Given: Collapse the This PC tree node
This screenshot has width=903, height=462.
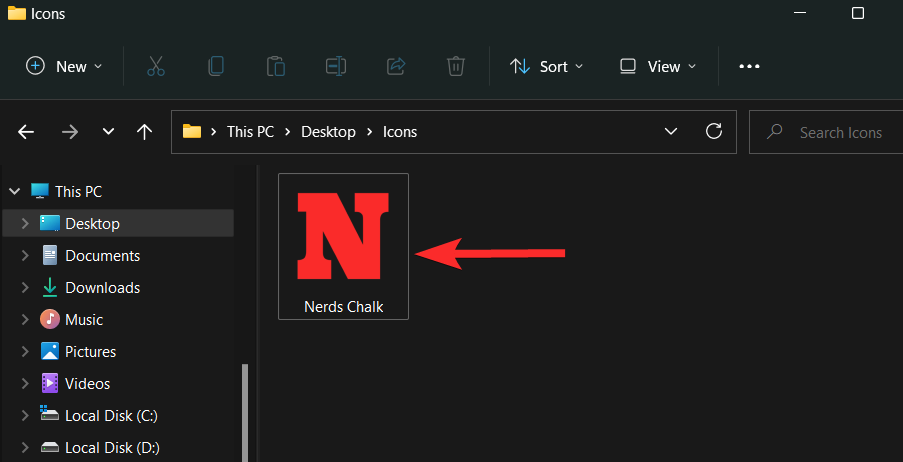Looking at the screenshot, I should click(14, 191).
